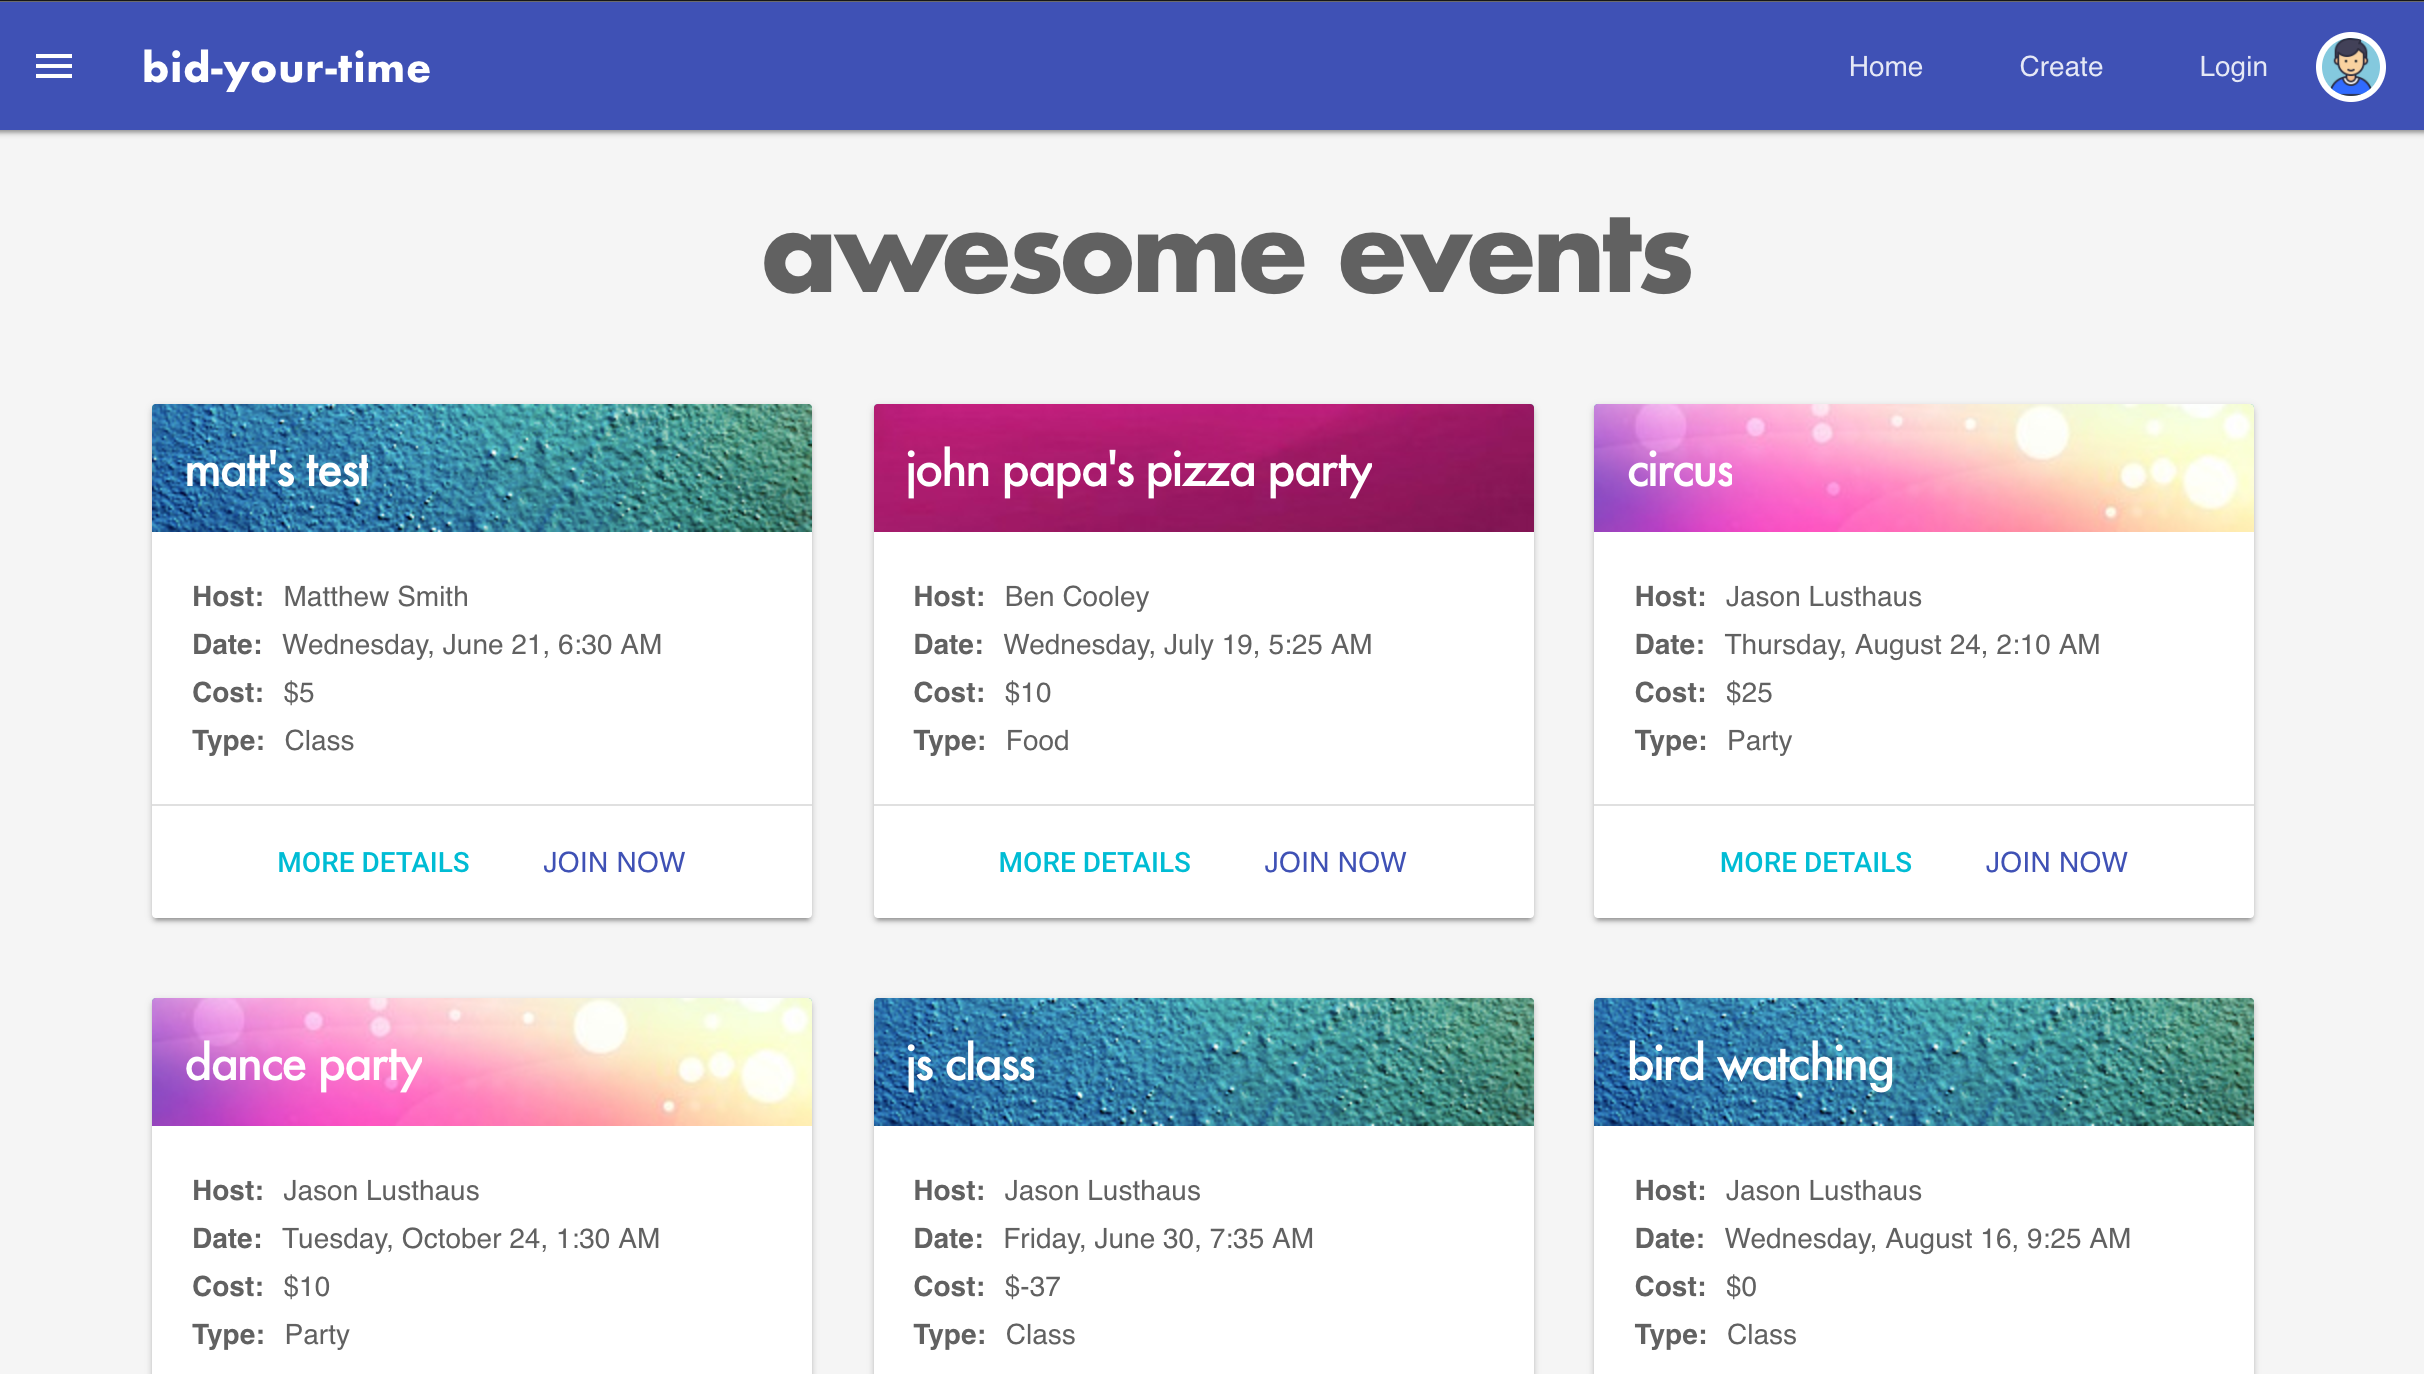
Task: Join matt's test event now
Action: point(613,862)
